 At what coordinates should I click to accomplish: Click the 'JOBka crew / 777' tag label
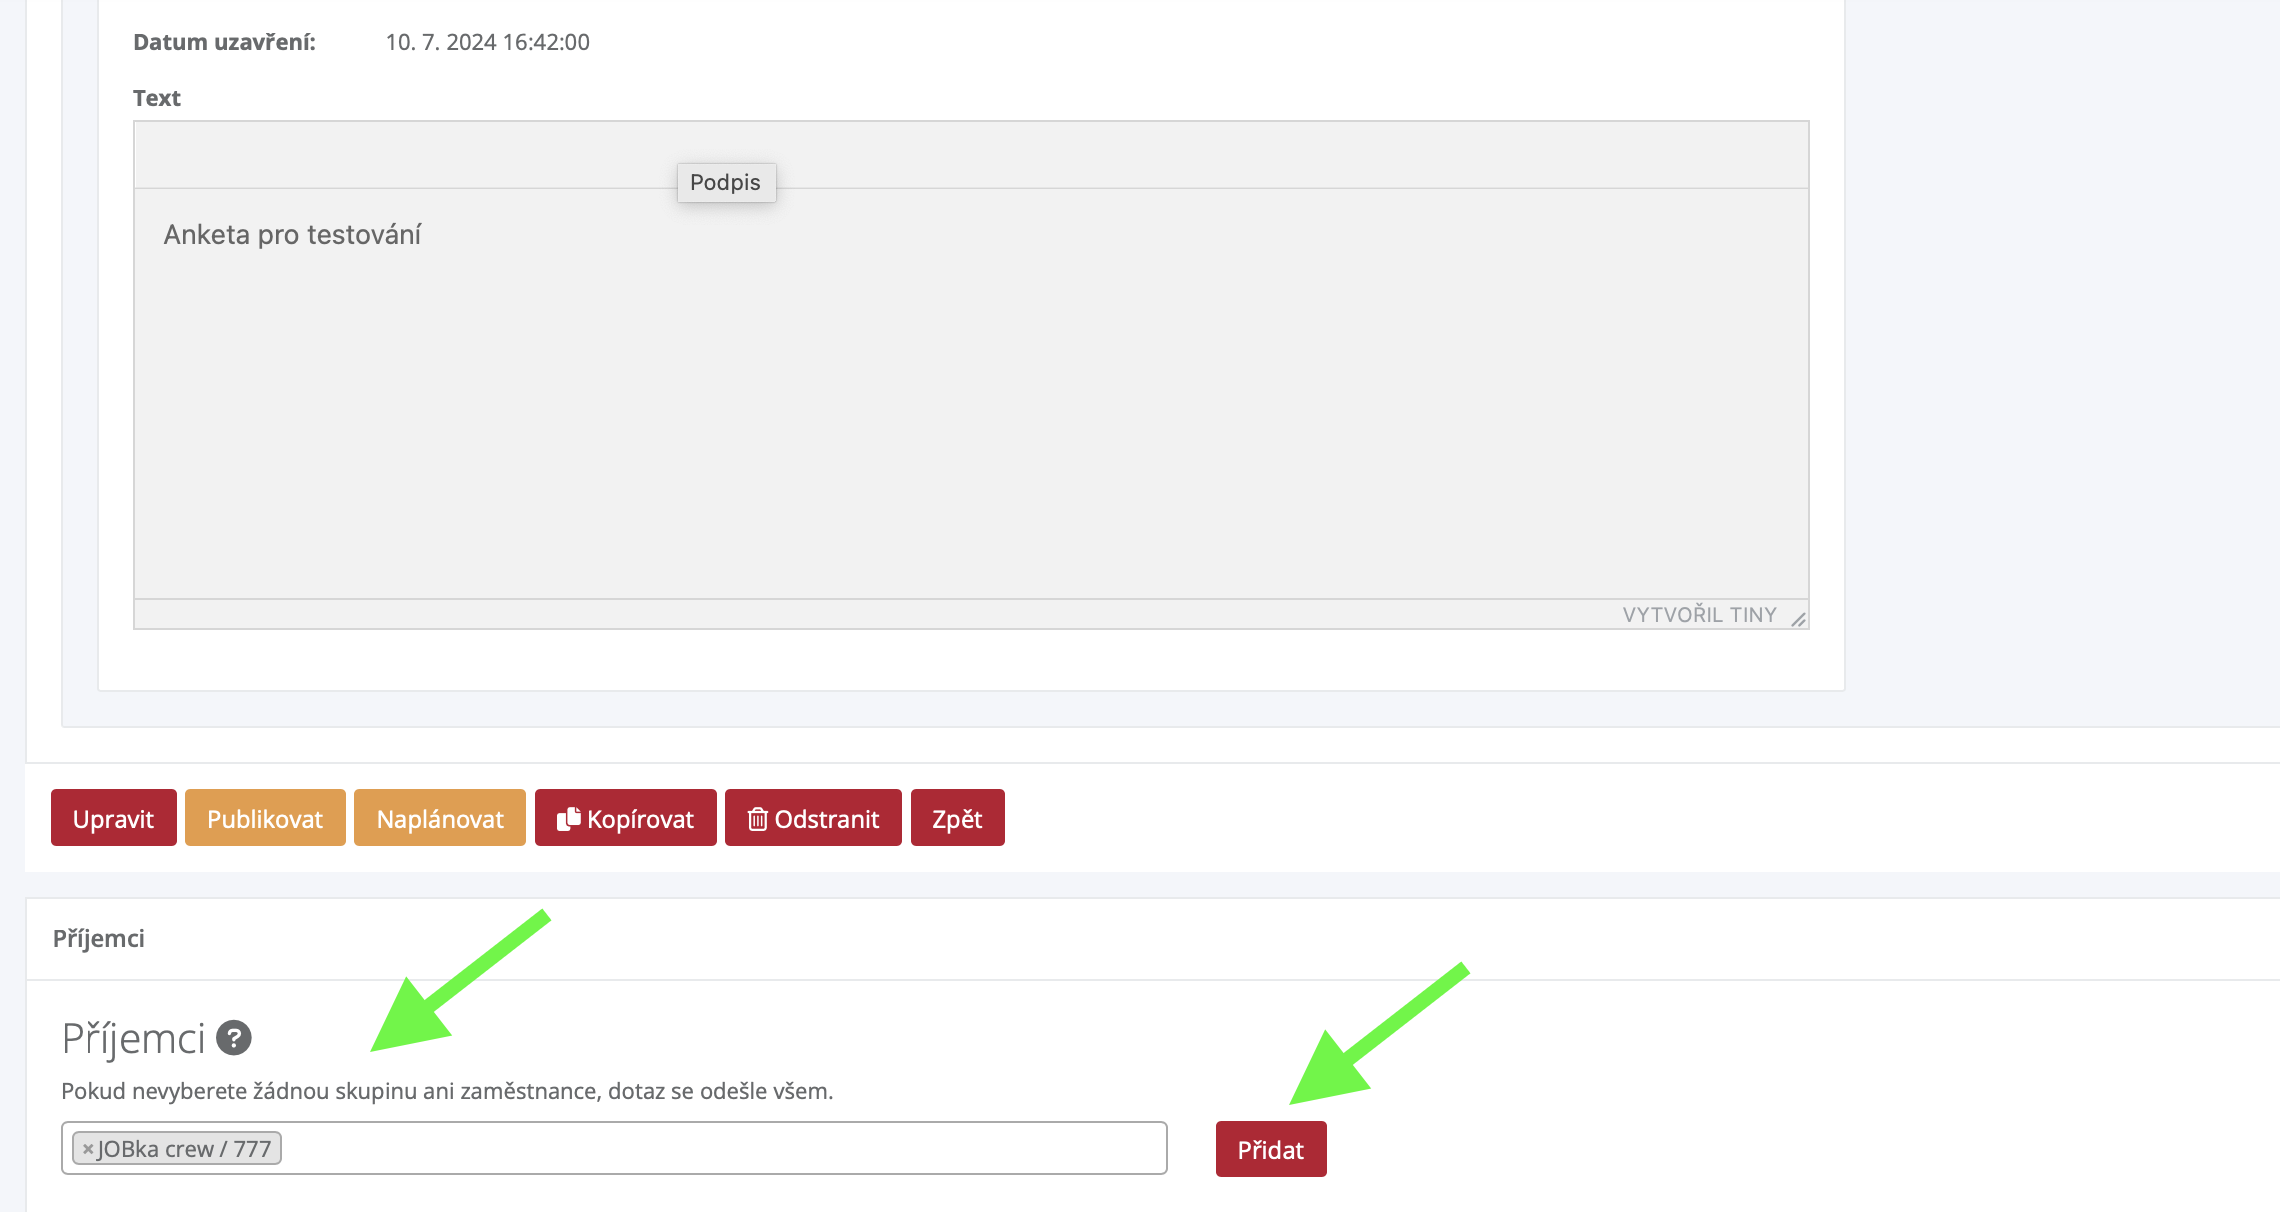(184, 1149)
